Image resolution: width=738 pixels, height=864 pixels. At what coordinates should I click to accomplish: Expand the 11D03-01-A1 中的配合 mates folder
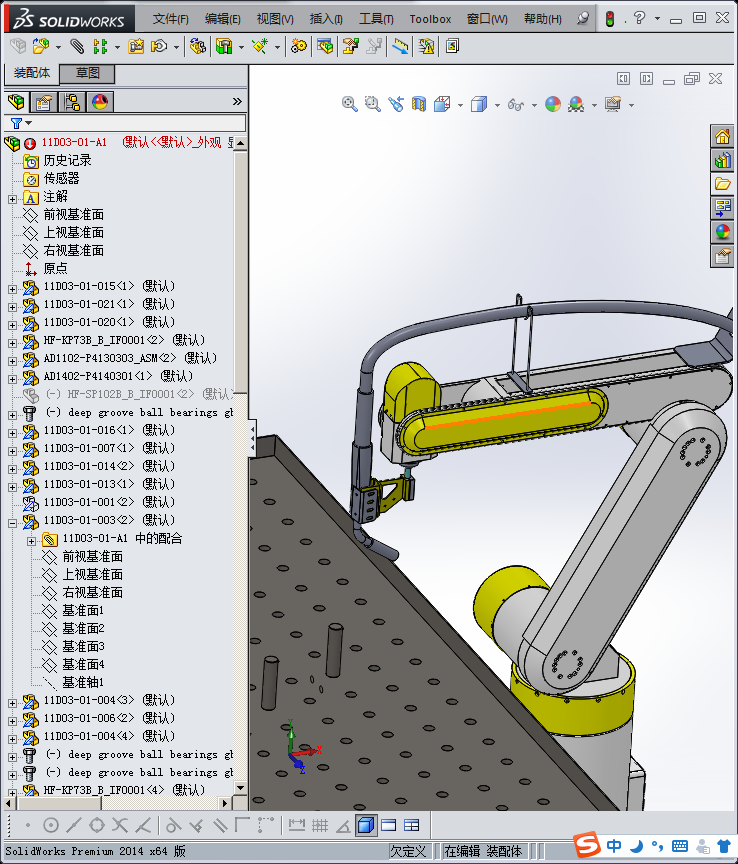tap(31, 541)
